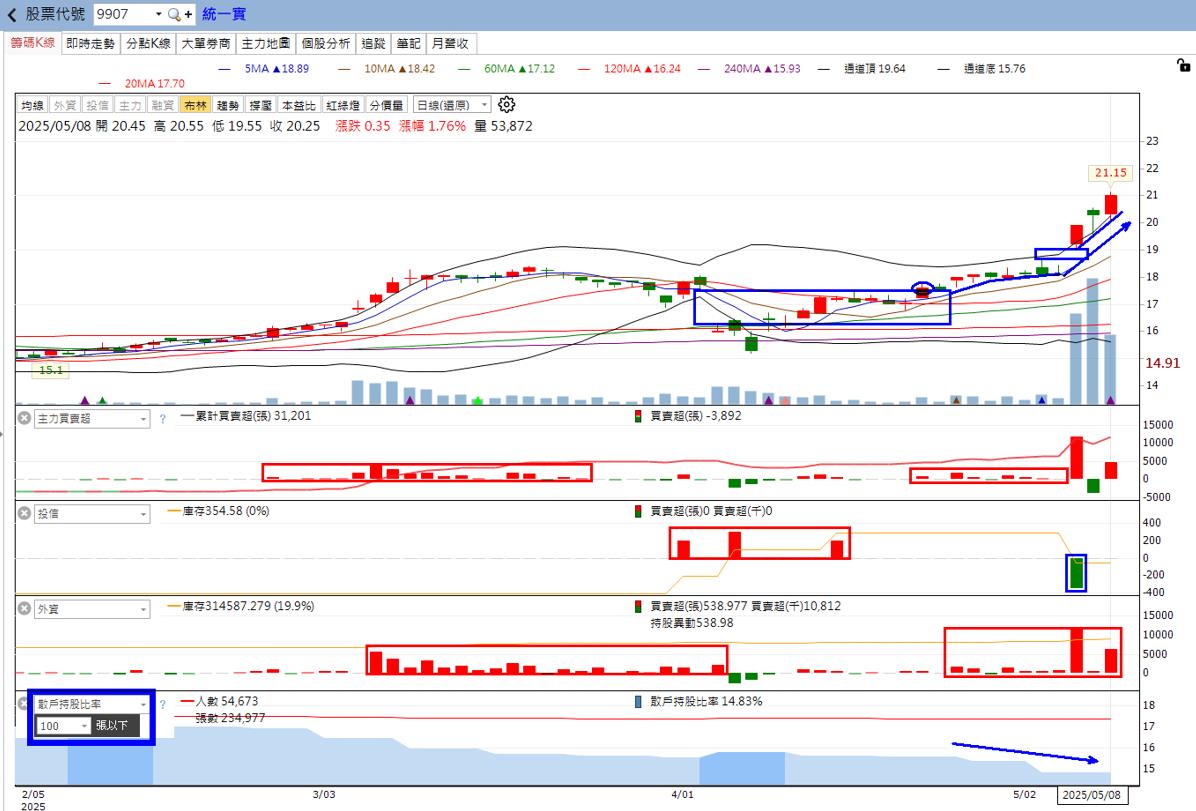Open the 外資 indicator dropdown
Image resolution: width=1196 pixels, height=811 pixels.
[x=92, y=609]
